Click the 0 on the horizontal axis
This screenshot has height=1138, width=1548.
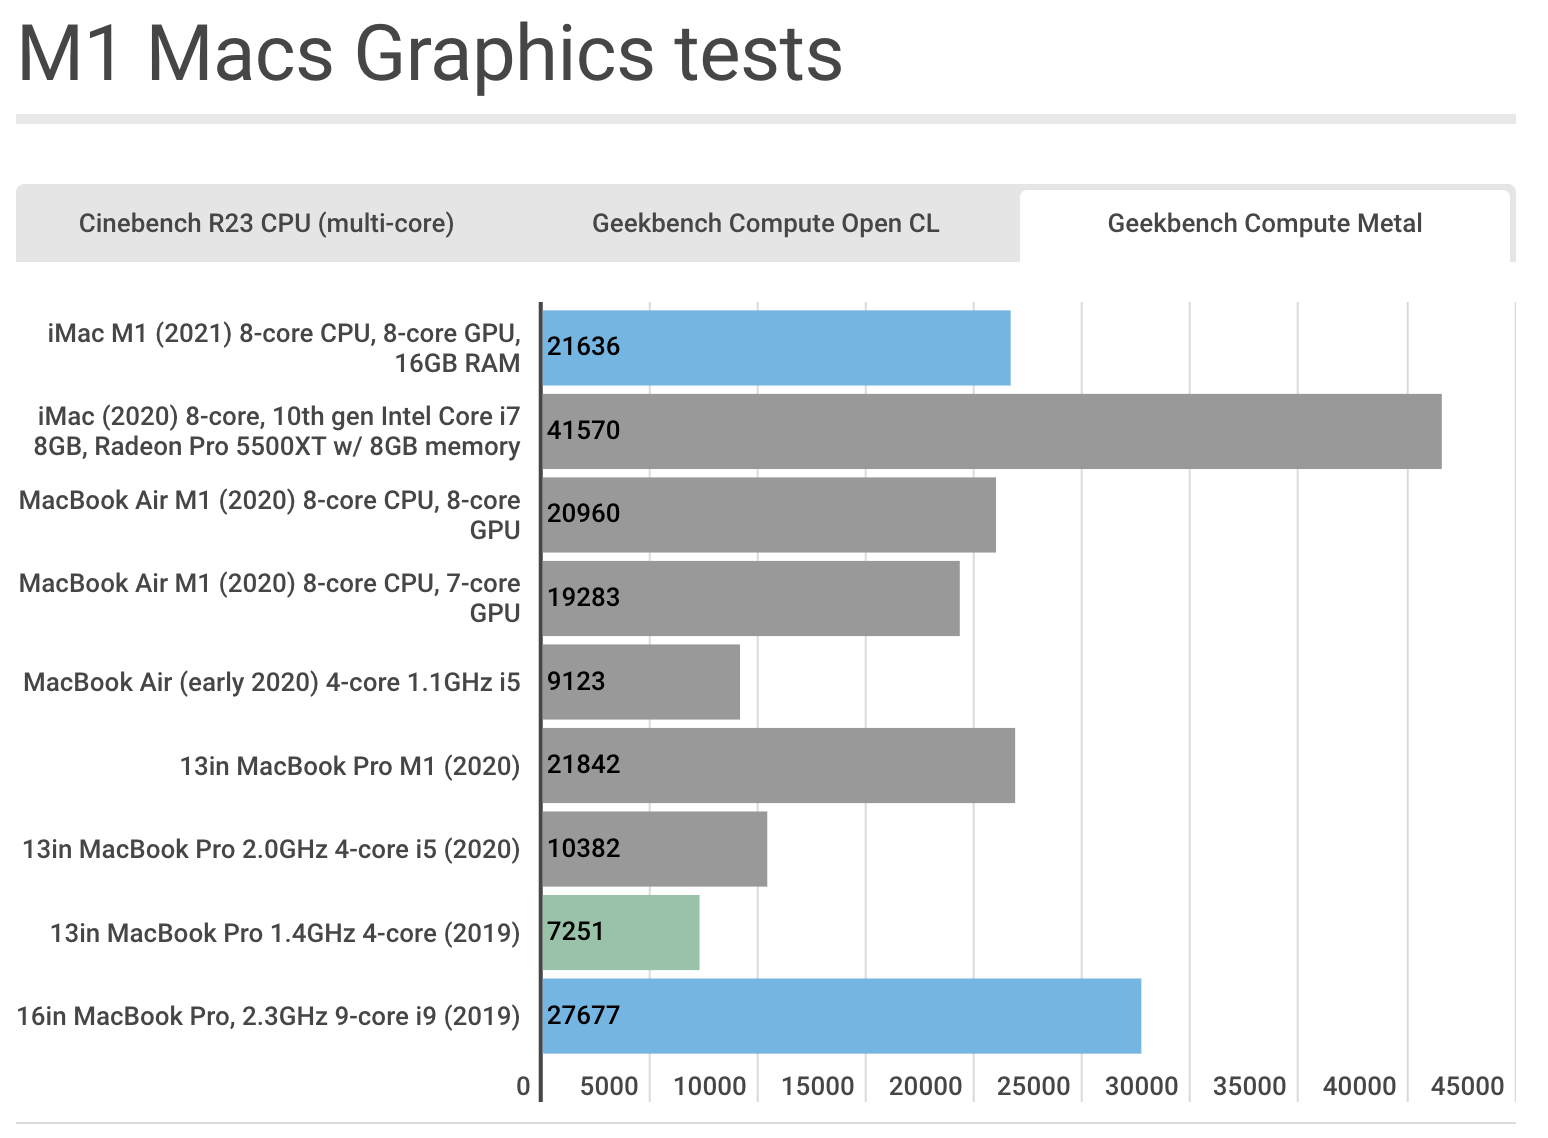click(x=523, y=1085)
